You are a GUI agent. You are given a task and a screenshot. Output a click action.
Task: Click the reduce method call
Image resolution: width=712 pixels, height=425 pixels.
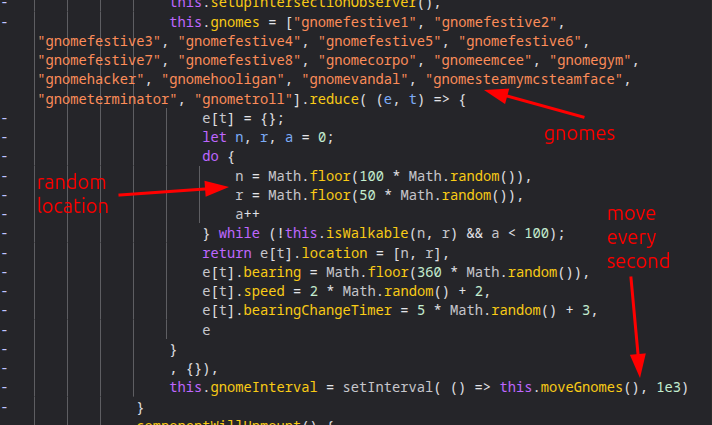[x=331, y=100]
